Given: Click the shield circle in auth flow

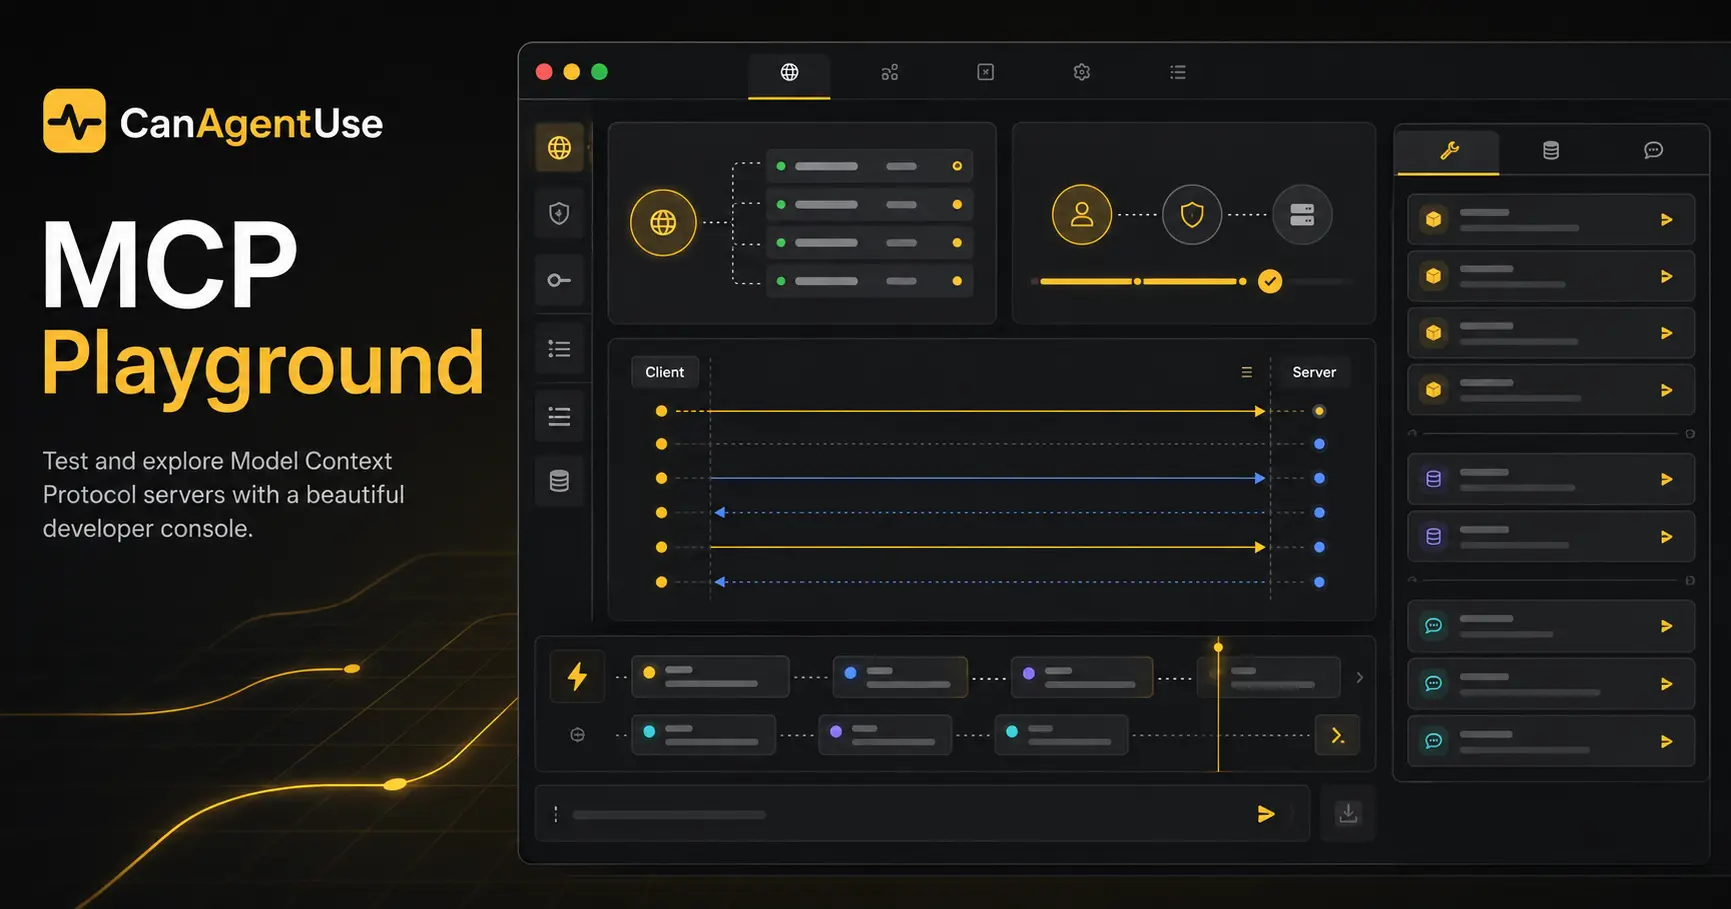Looking at the screenshot, I should point(1192,214).
